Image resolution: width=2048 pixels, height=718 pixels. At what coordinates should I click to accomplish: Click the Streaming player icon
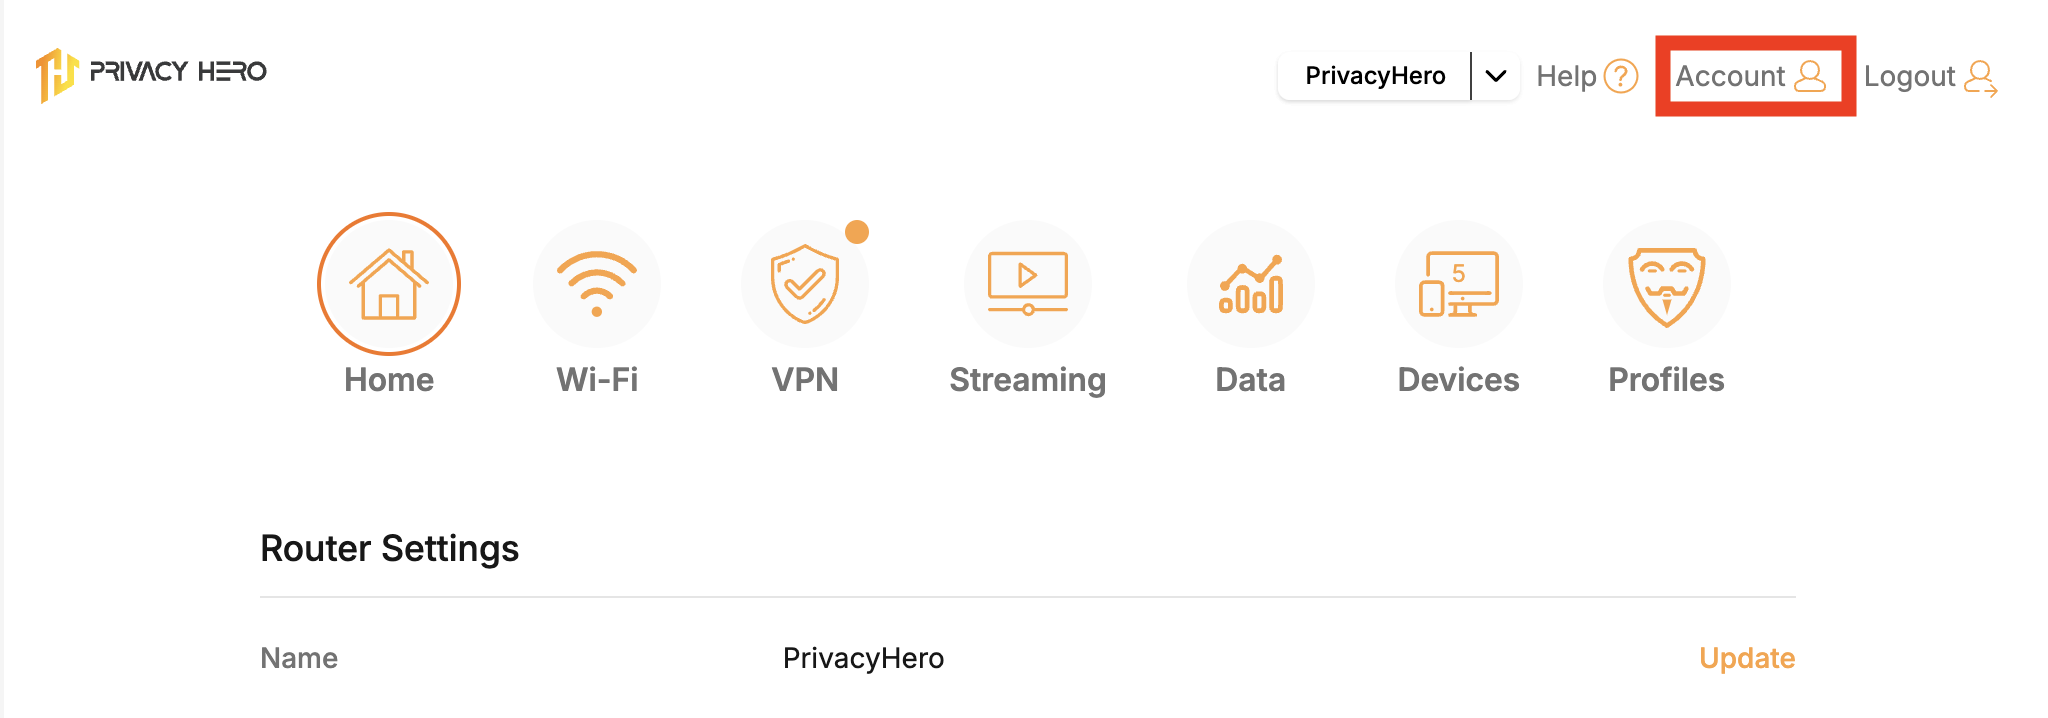click(x=1027, y=283)
